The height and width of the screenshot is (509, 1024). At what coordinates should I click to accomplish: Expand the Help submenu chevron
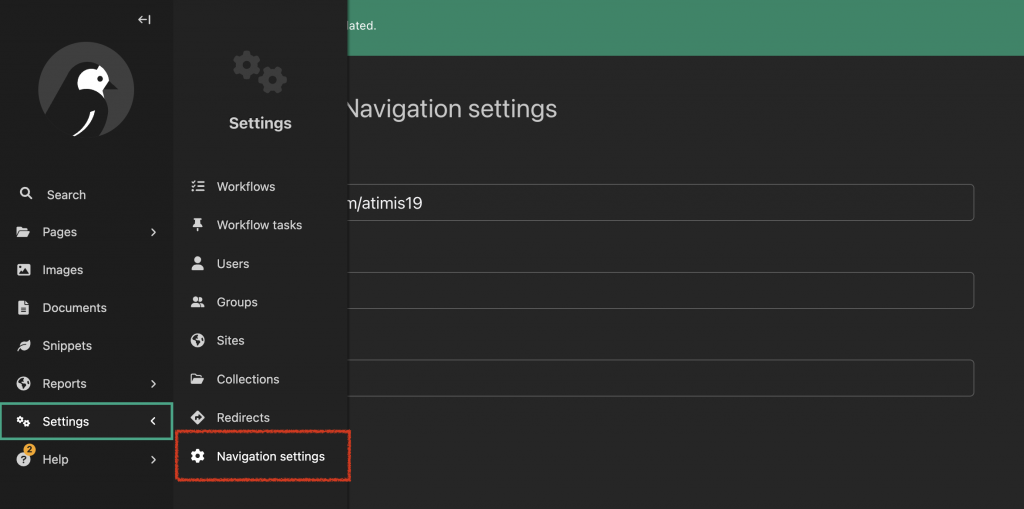pos(153,460)
